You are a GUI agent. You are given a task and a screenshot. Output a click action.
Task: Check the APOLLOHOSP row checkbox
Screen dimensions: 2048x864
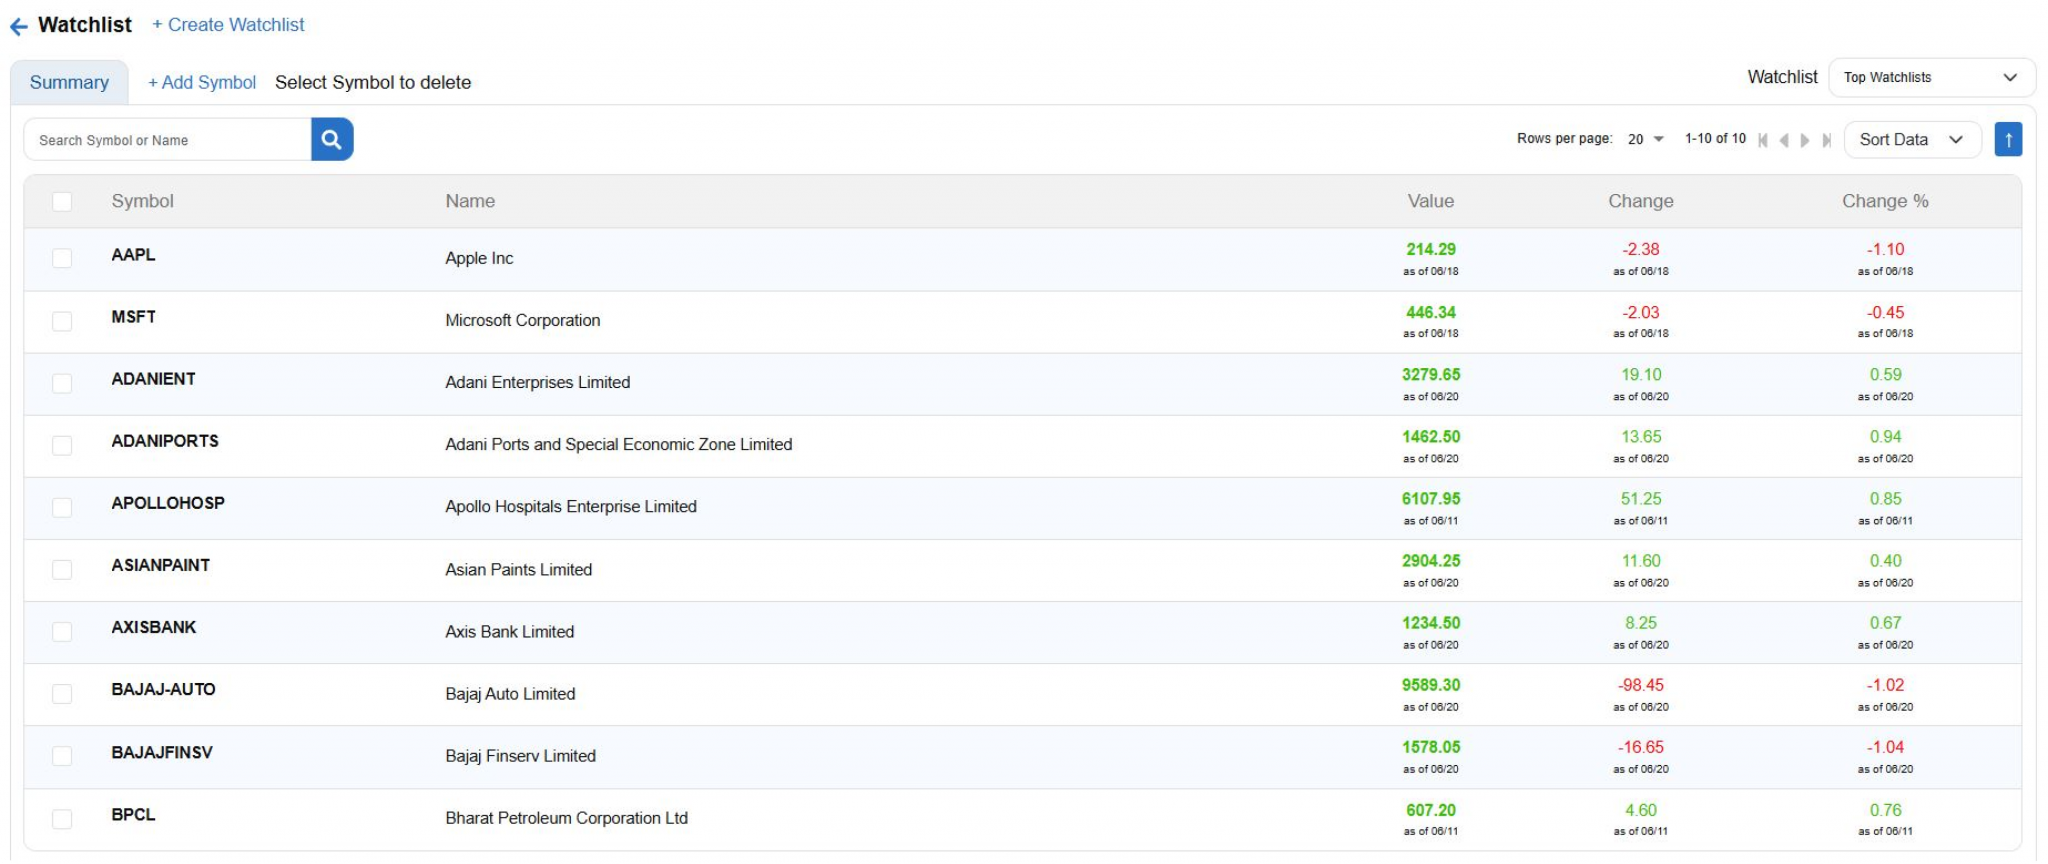tap(62, 507)
